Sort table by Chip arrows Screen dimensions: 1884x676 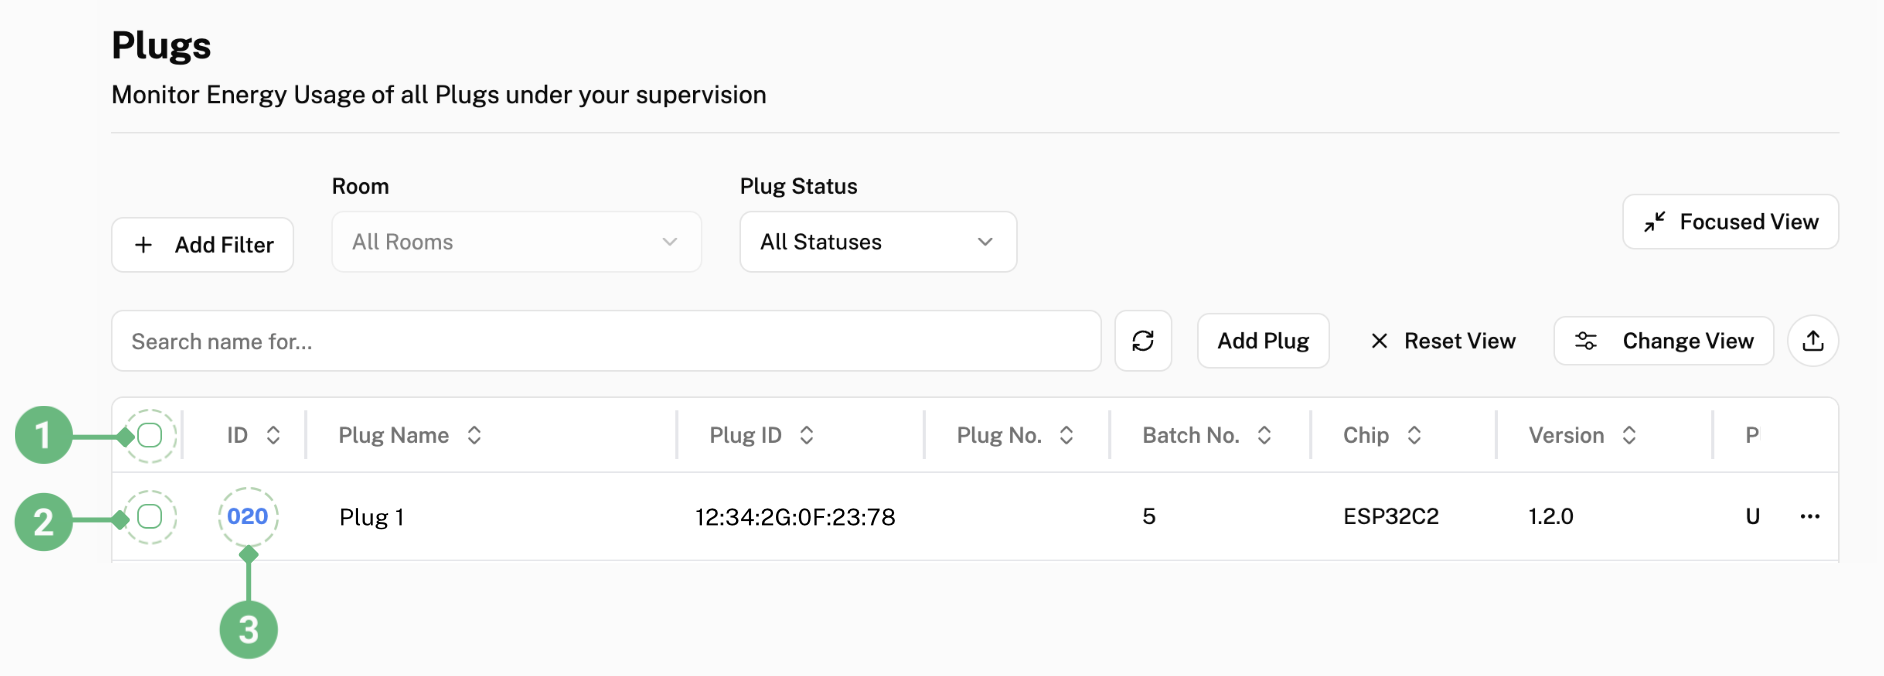(1414, 435)
